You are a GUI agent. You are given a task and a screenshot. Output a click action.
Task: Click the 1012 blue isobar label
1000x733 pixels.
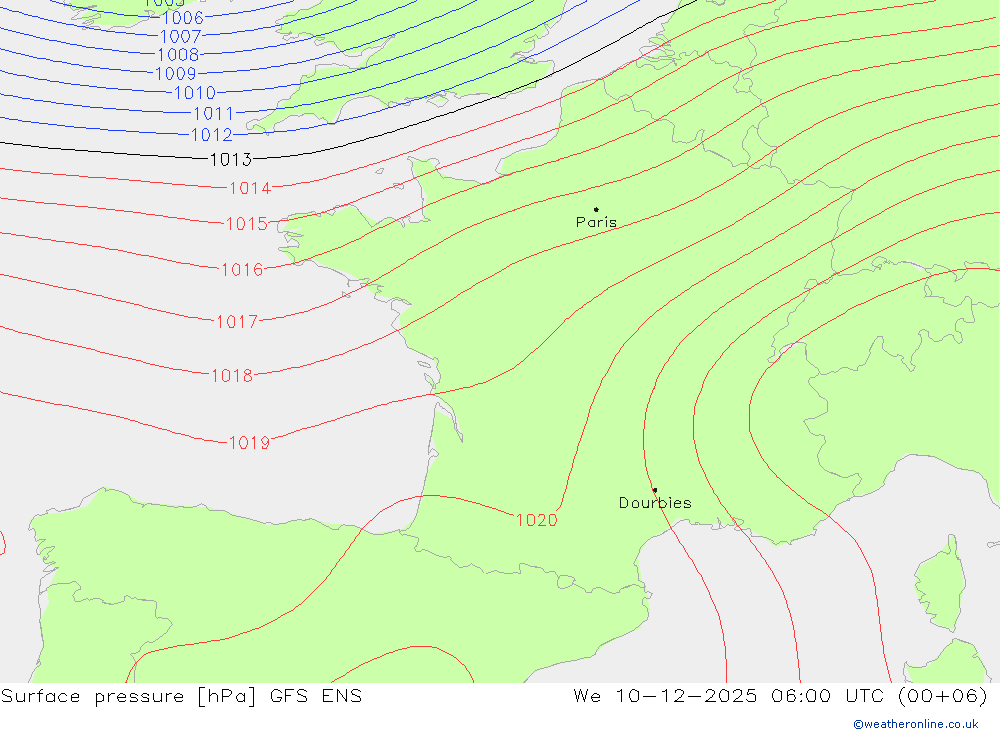coord(212,135)
